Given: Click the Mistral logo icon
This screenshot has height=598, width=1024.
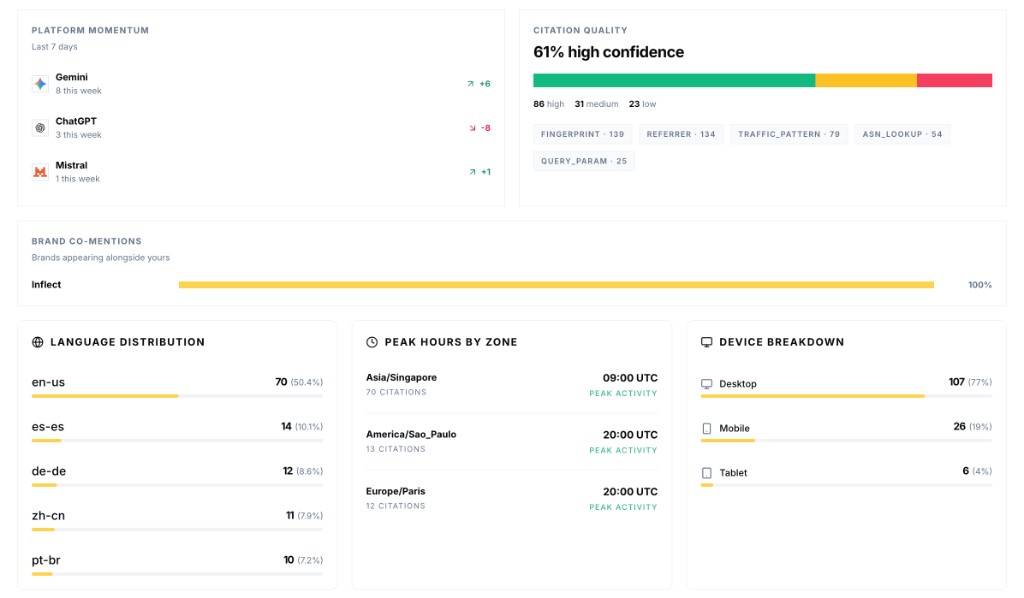Looking at the screenshot, I should pos(39,173).
